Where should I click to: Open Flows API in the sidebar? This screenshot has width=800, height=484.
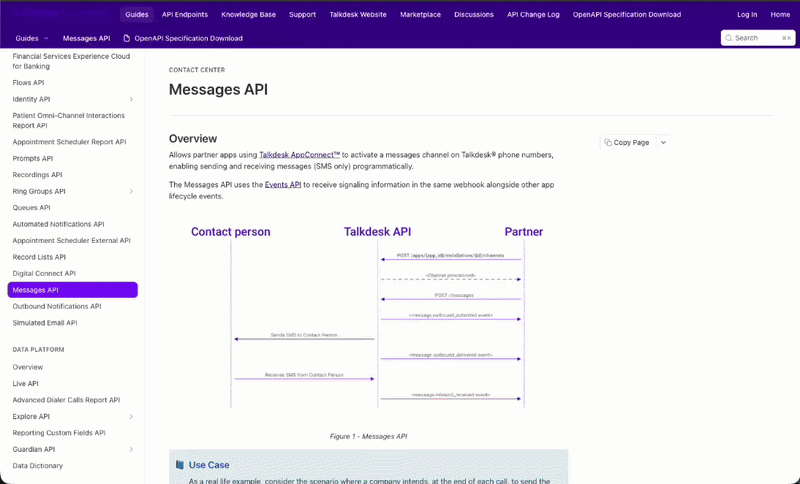[x=29, y=83]
